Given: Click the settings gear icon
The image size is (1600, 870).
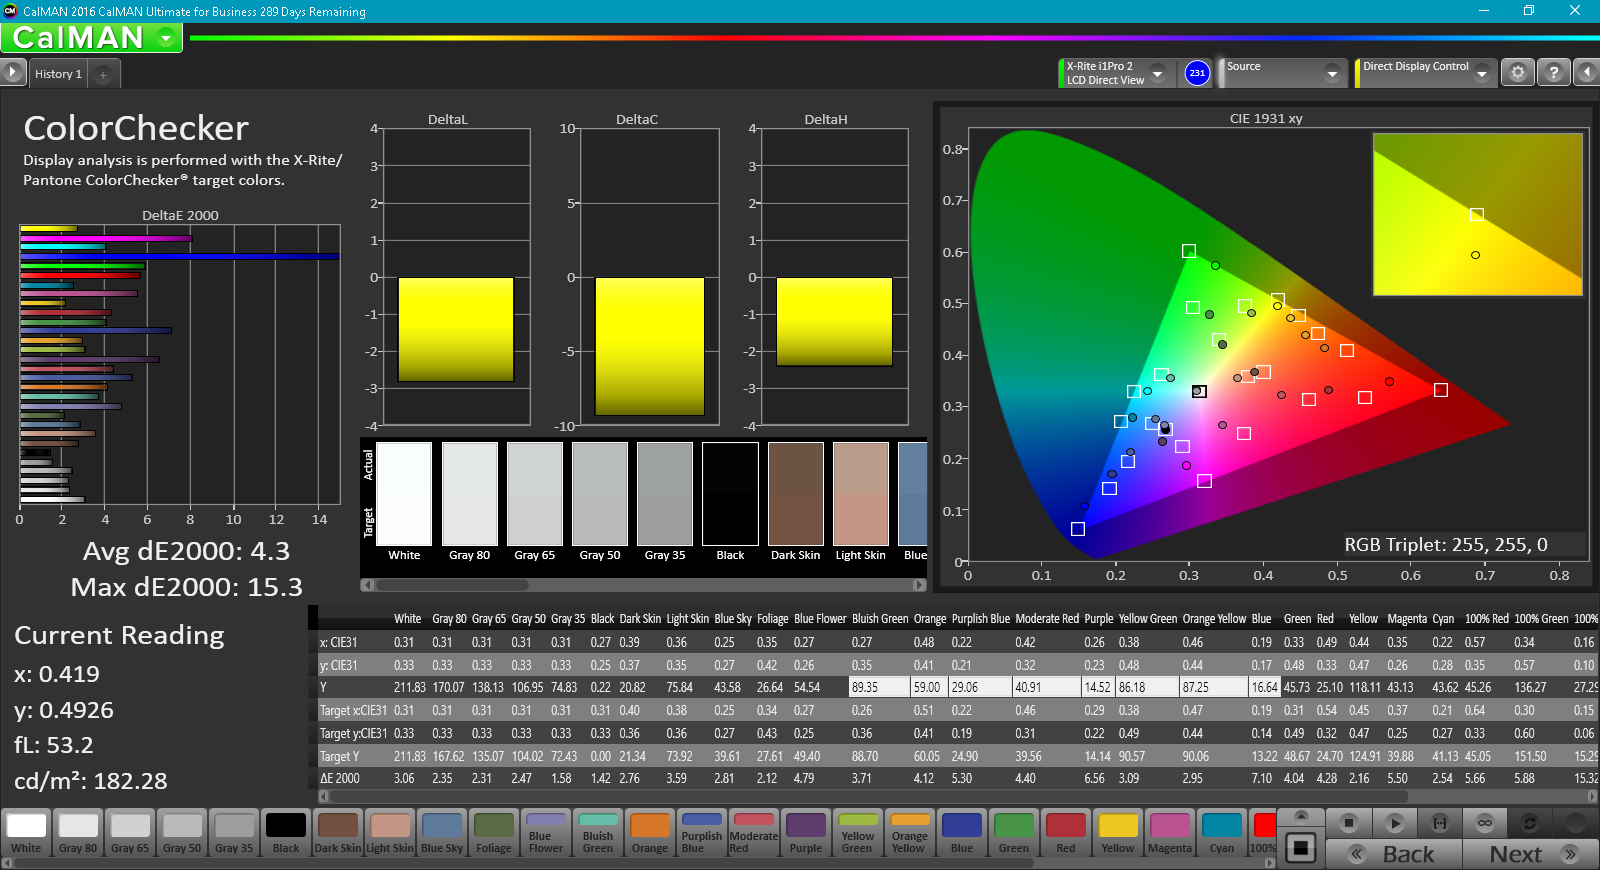Looking at the screenshot, I should coord(1517,73).
